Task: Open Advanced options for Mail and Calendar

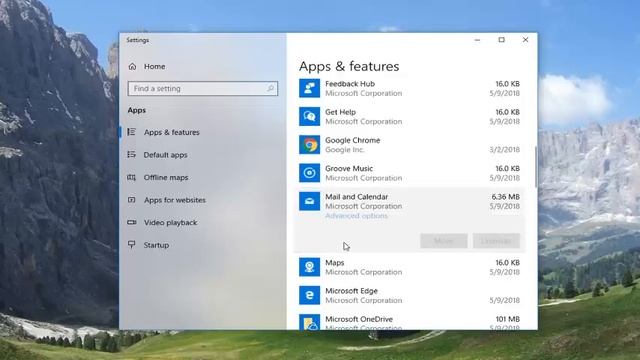Action: click(x=356, y=216)
